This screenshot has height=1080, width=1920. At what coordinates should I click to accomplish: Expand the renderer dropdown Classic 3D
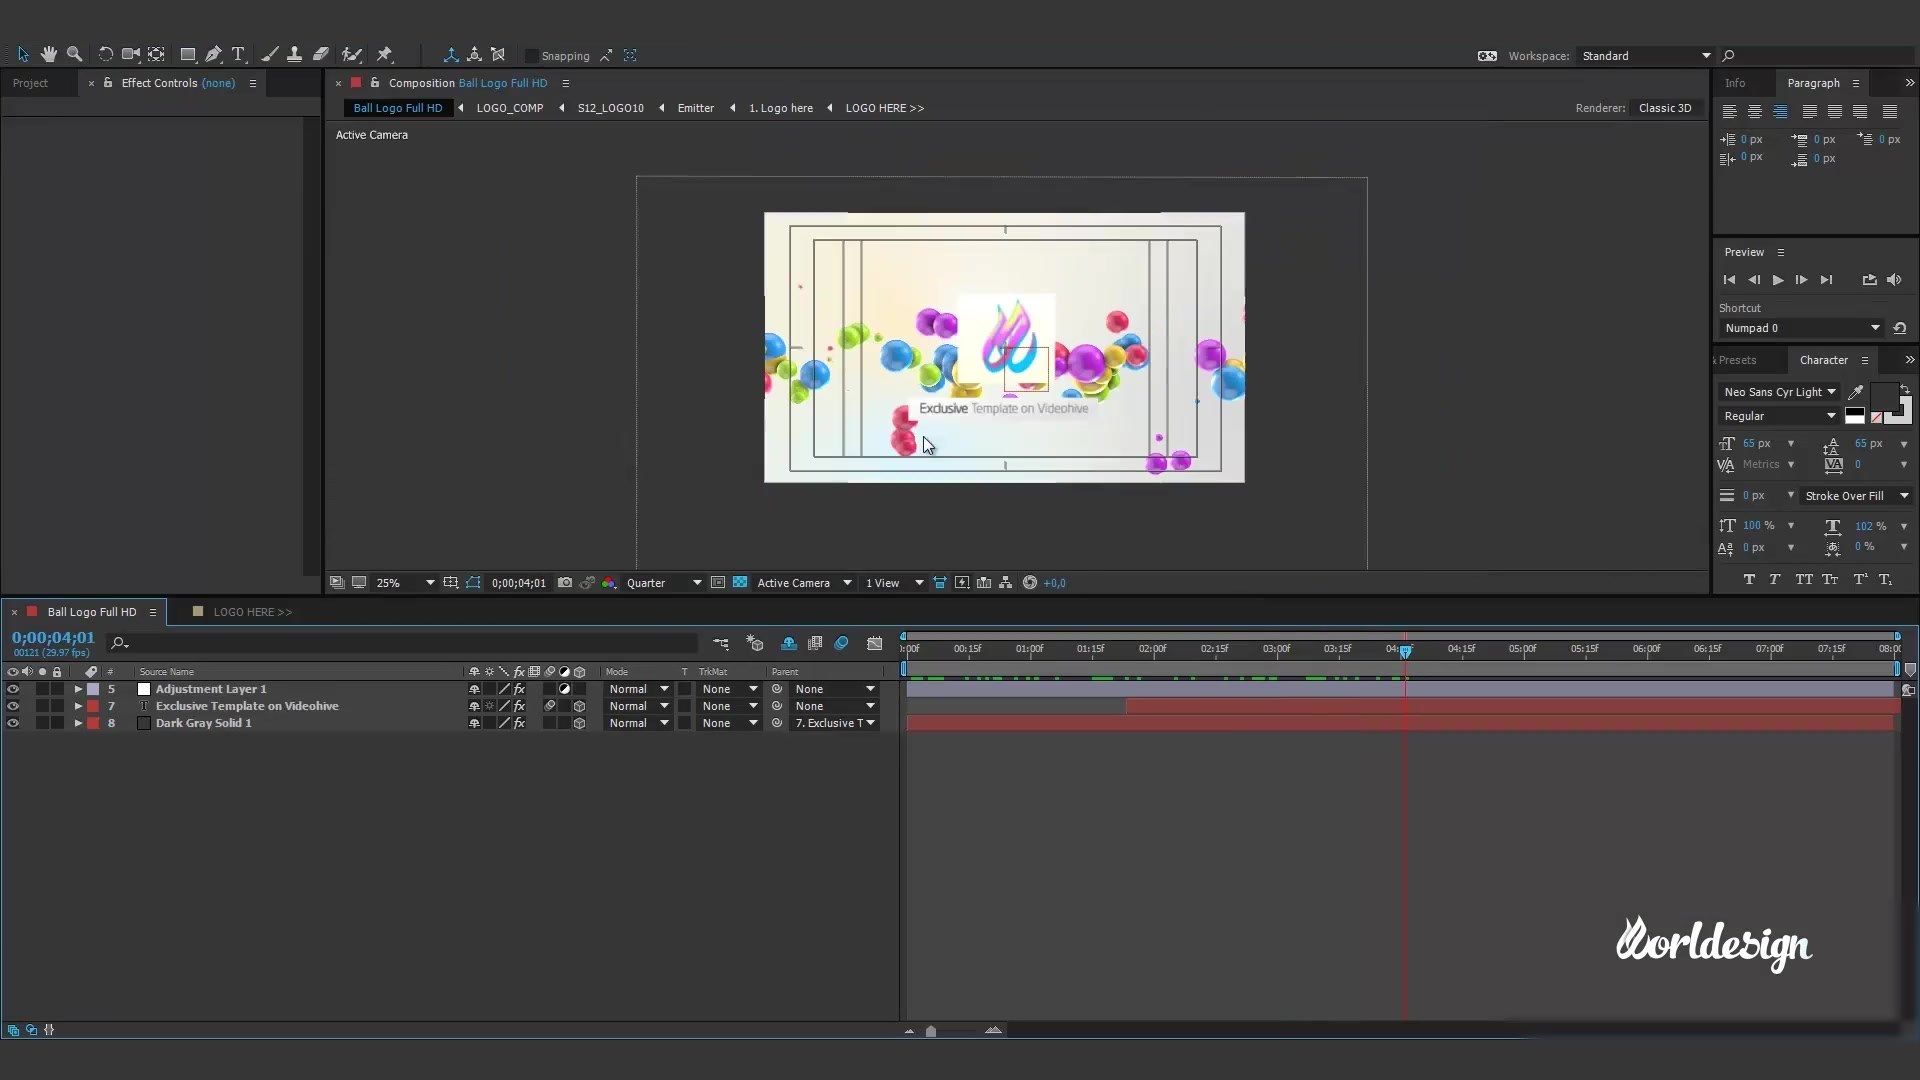pos(1664,107)
